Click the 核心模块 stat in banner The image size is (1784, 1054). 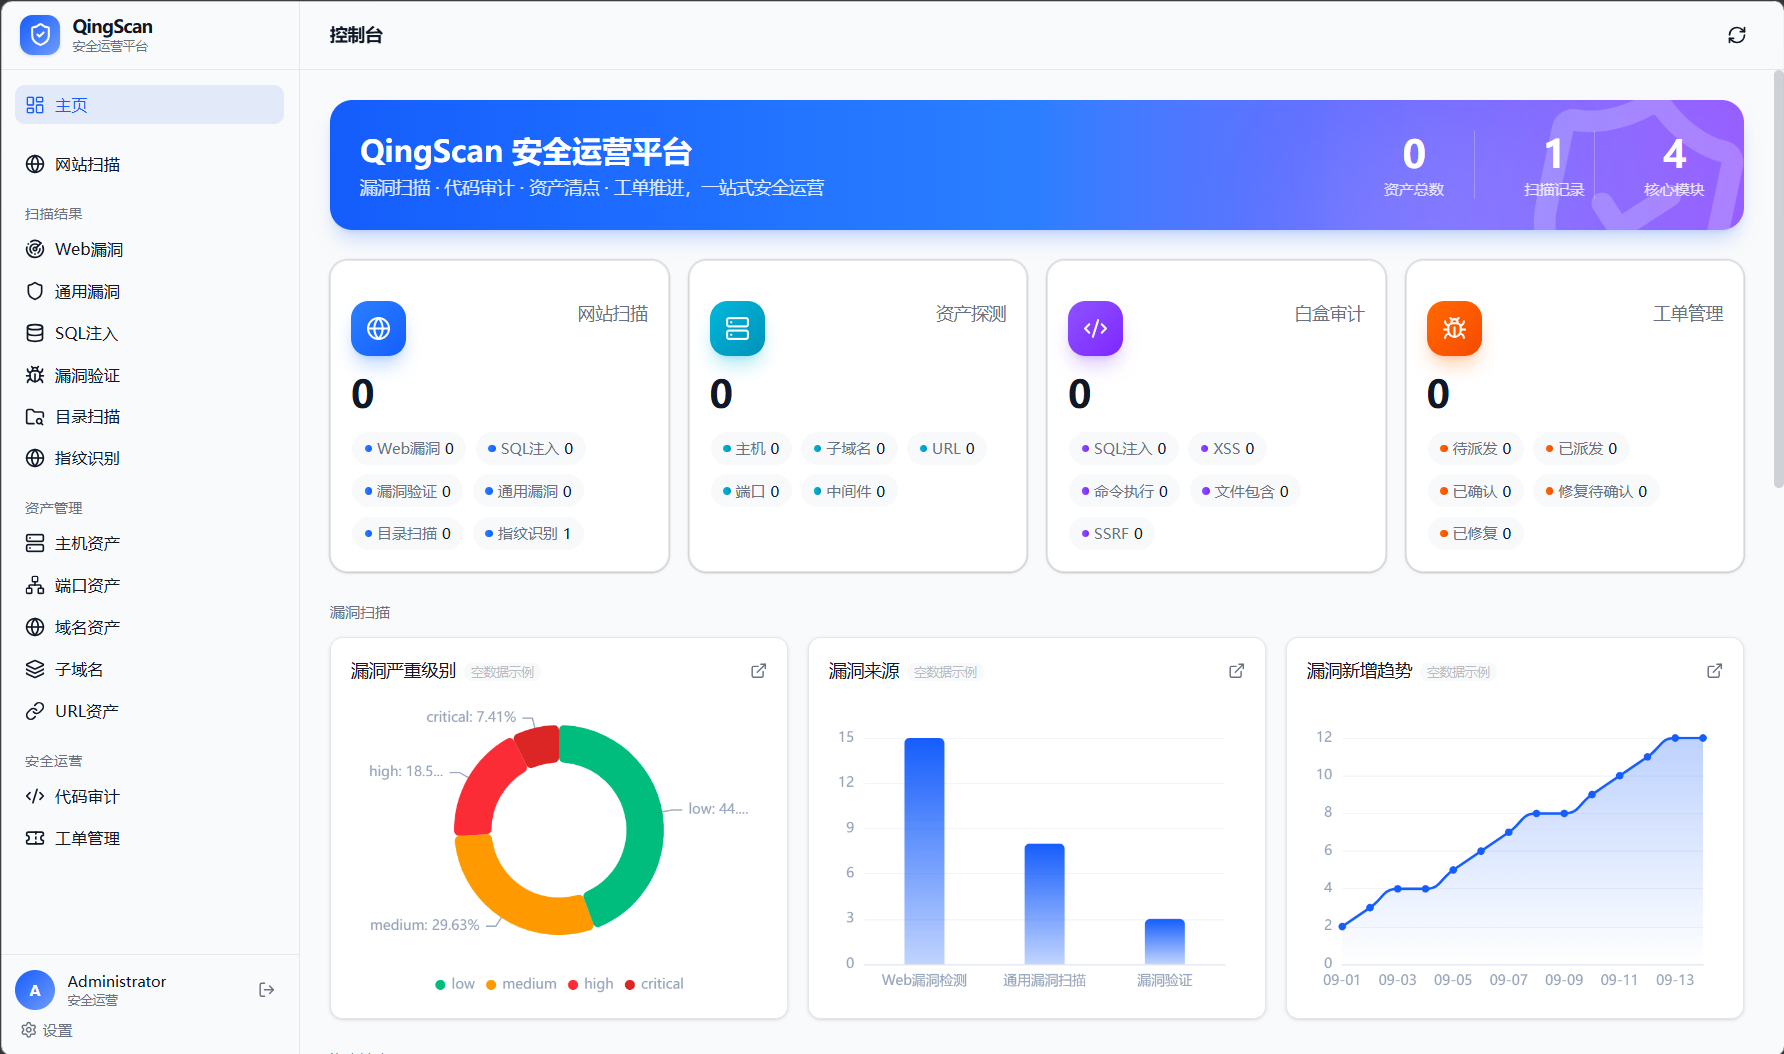1674,167
